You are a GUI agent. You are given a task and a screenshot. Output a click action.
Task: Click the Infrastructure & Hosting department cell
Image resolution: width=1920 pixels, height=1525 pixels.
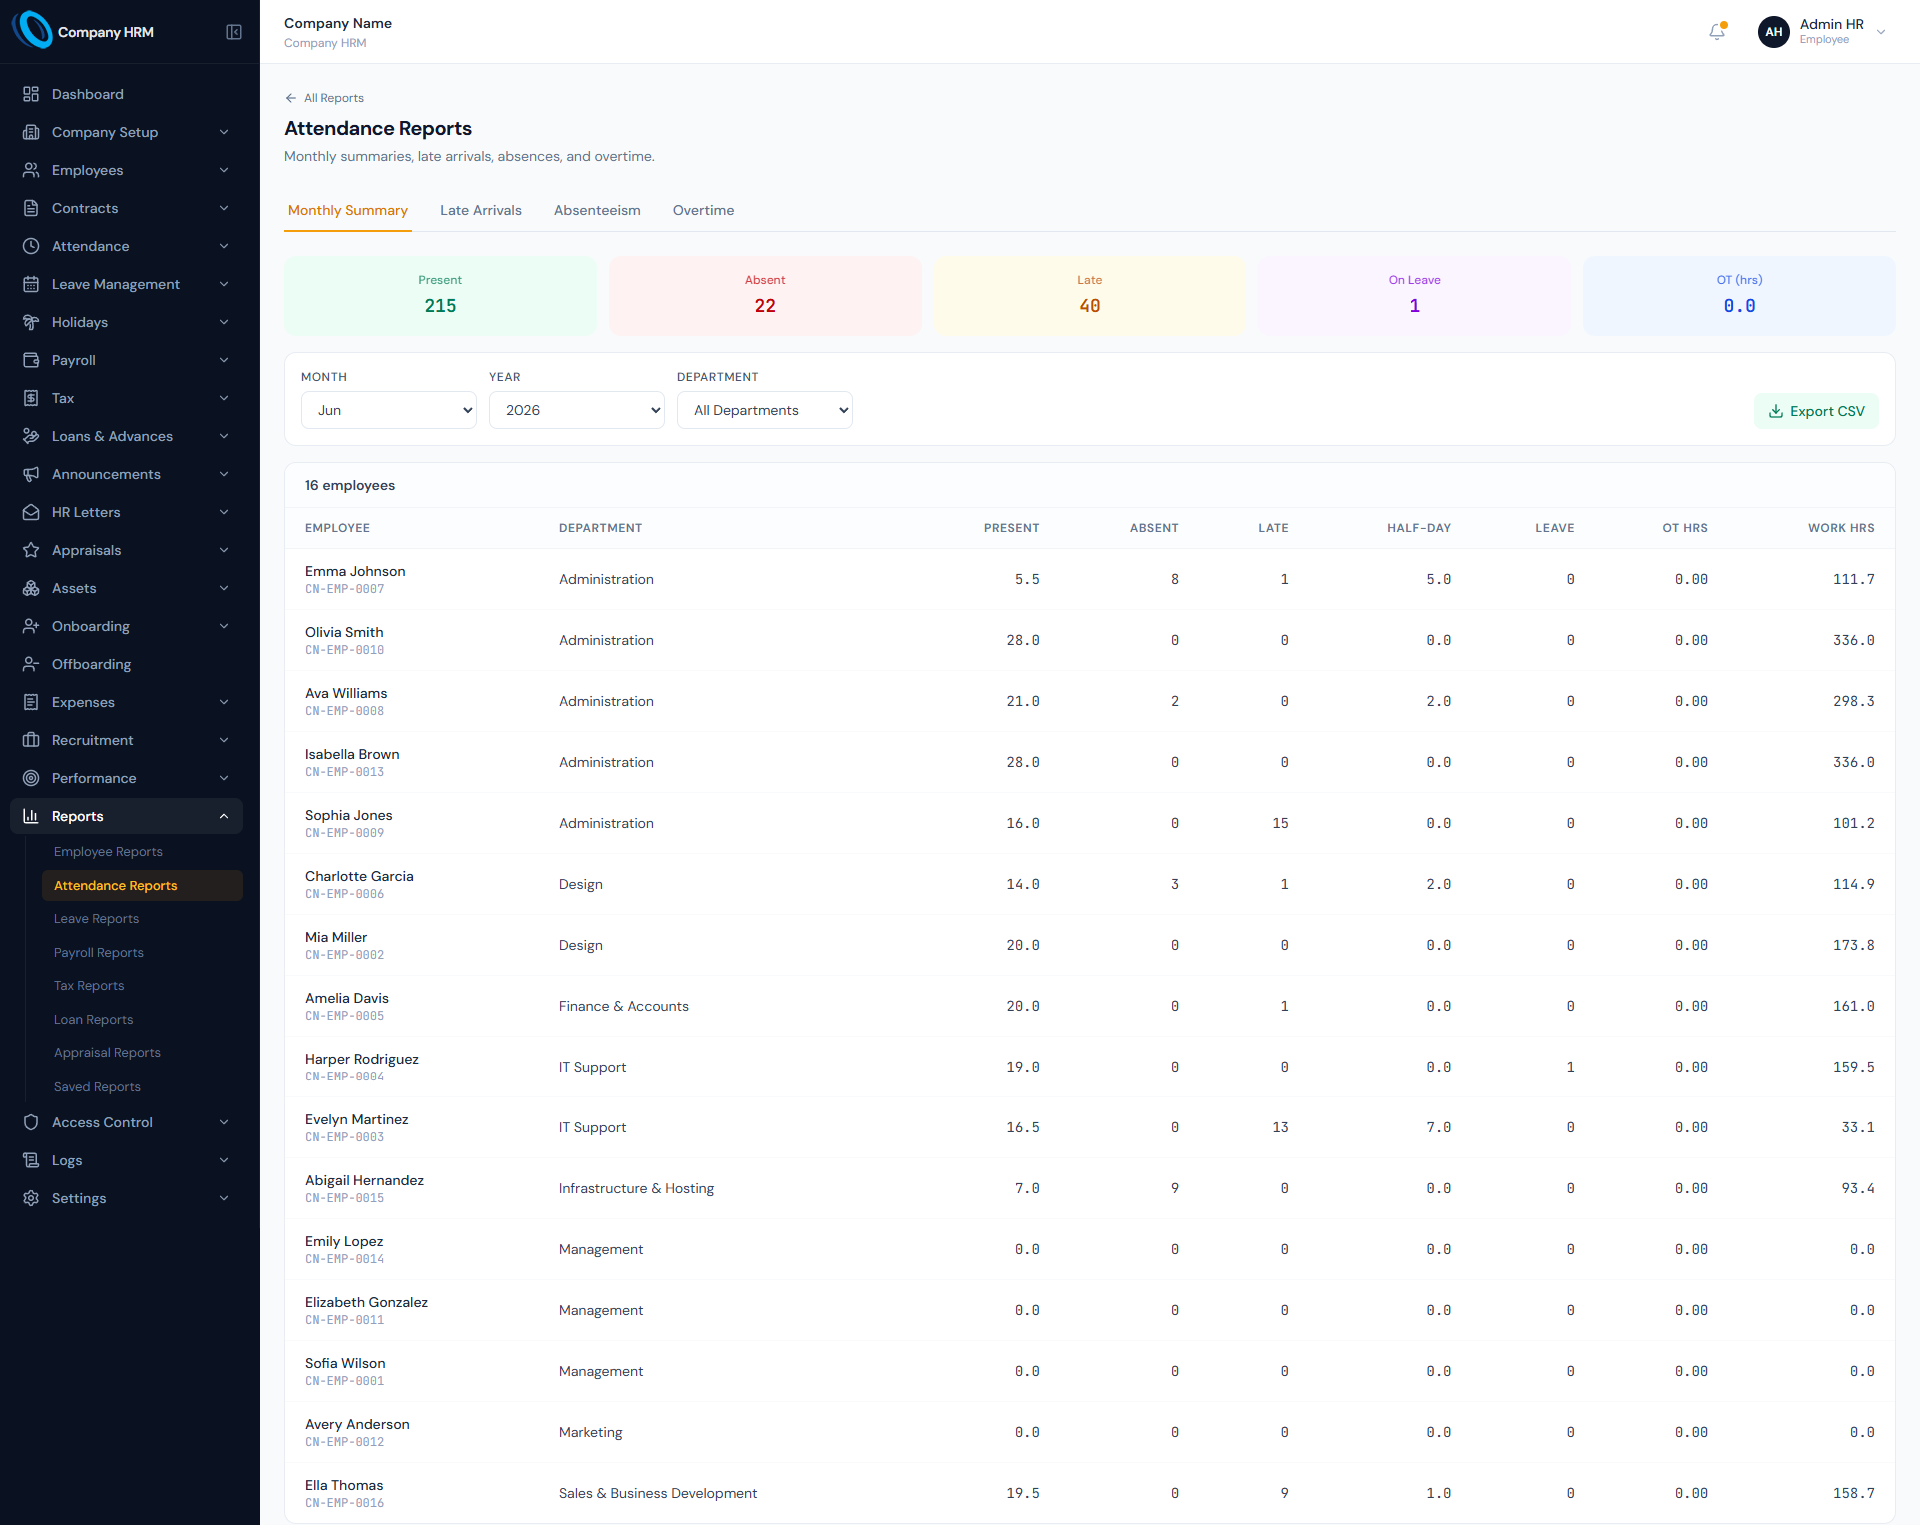coord(636,1188)
